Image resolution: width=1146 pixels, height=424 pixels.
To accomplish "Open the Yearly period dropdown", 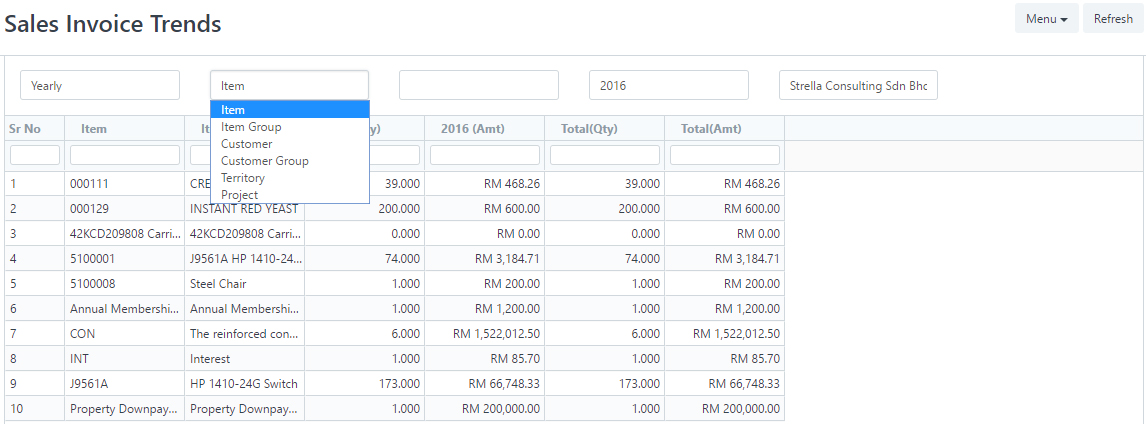I will coord(100,86).
